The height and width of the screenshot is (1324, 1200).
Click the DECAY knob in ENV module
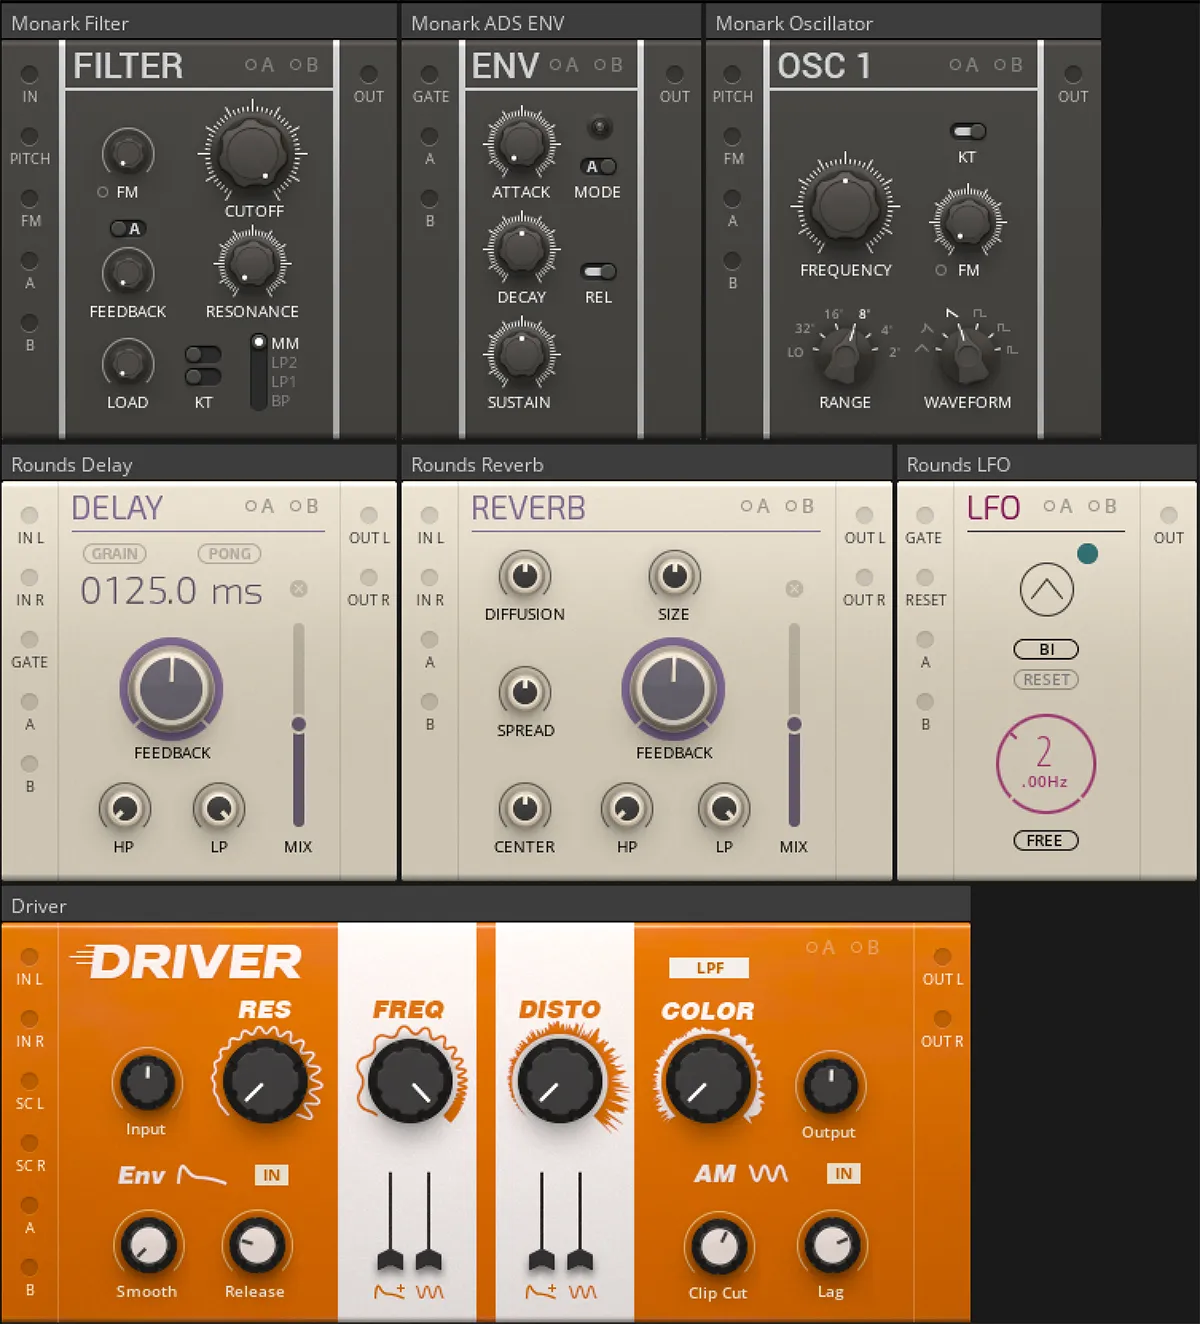pos(521,247)
